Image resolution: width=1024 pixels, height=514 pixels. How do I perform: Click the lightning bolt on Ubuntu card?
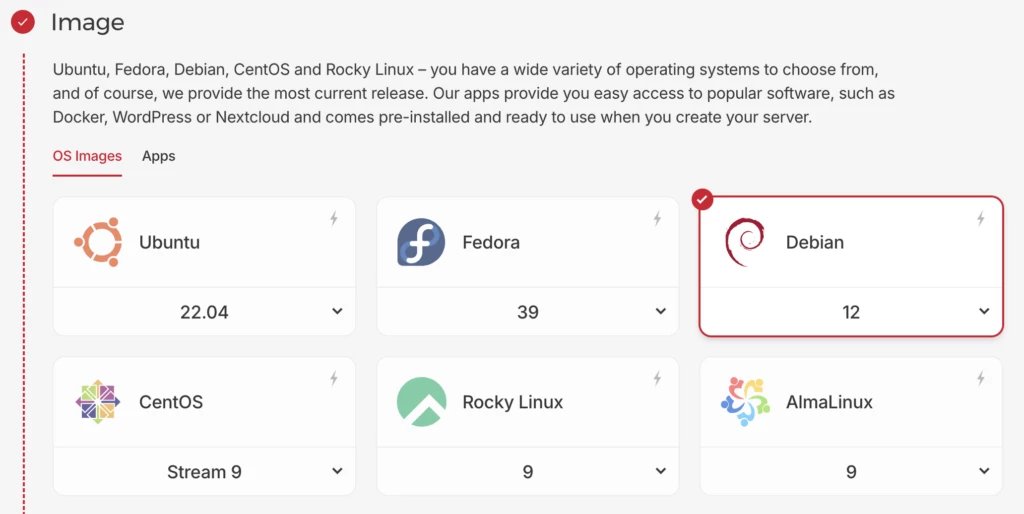pos(334,219)
